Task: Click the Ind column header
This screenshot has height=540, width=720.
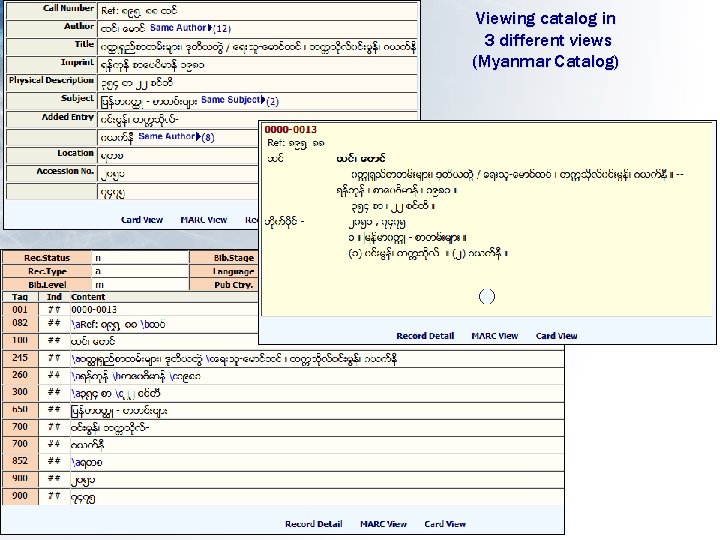Action: (54, 297)
